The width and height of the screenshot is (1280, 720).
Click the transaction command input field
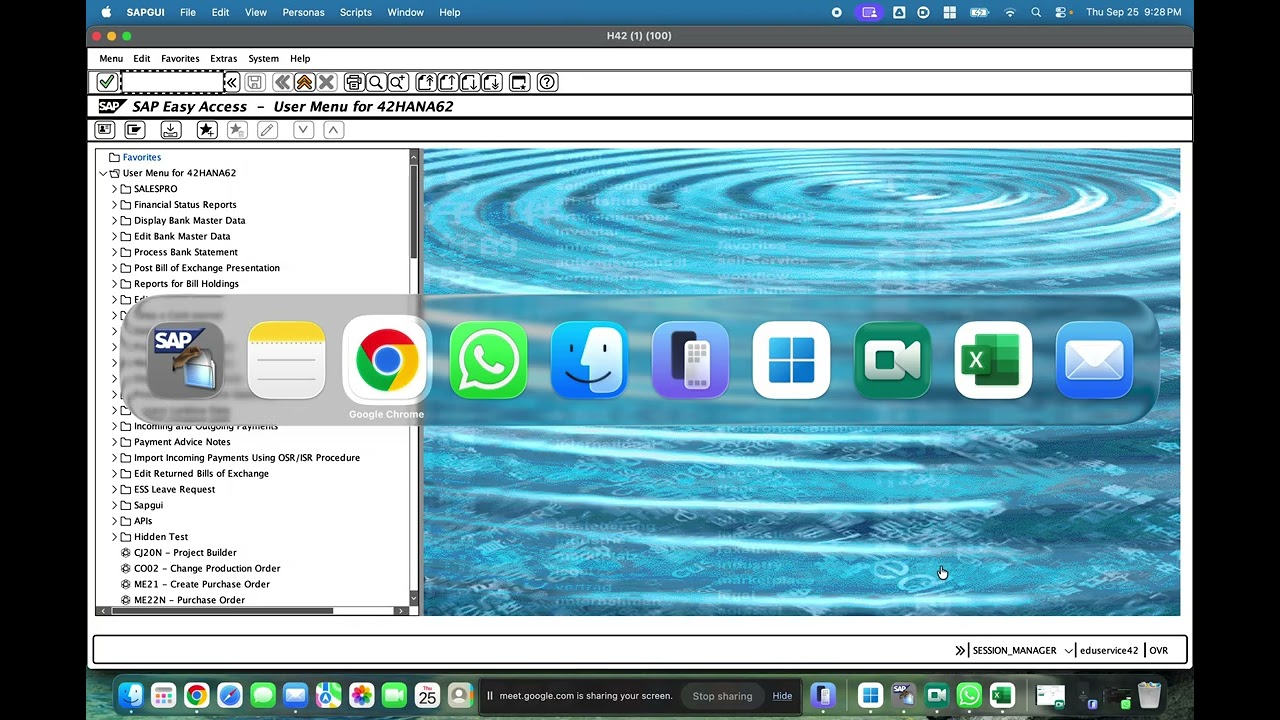(172, 82)
